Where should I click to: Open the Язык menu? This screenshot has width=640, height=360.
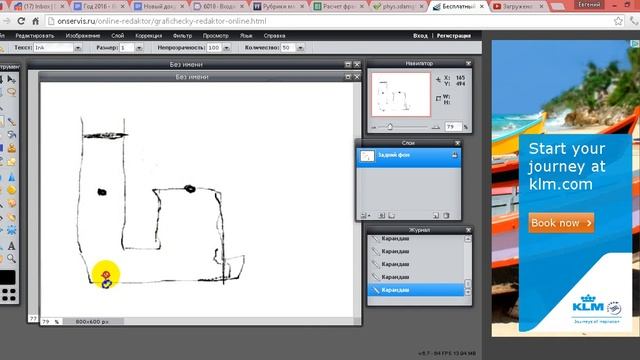tap(246, 36)
